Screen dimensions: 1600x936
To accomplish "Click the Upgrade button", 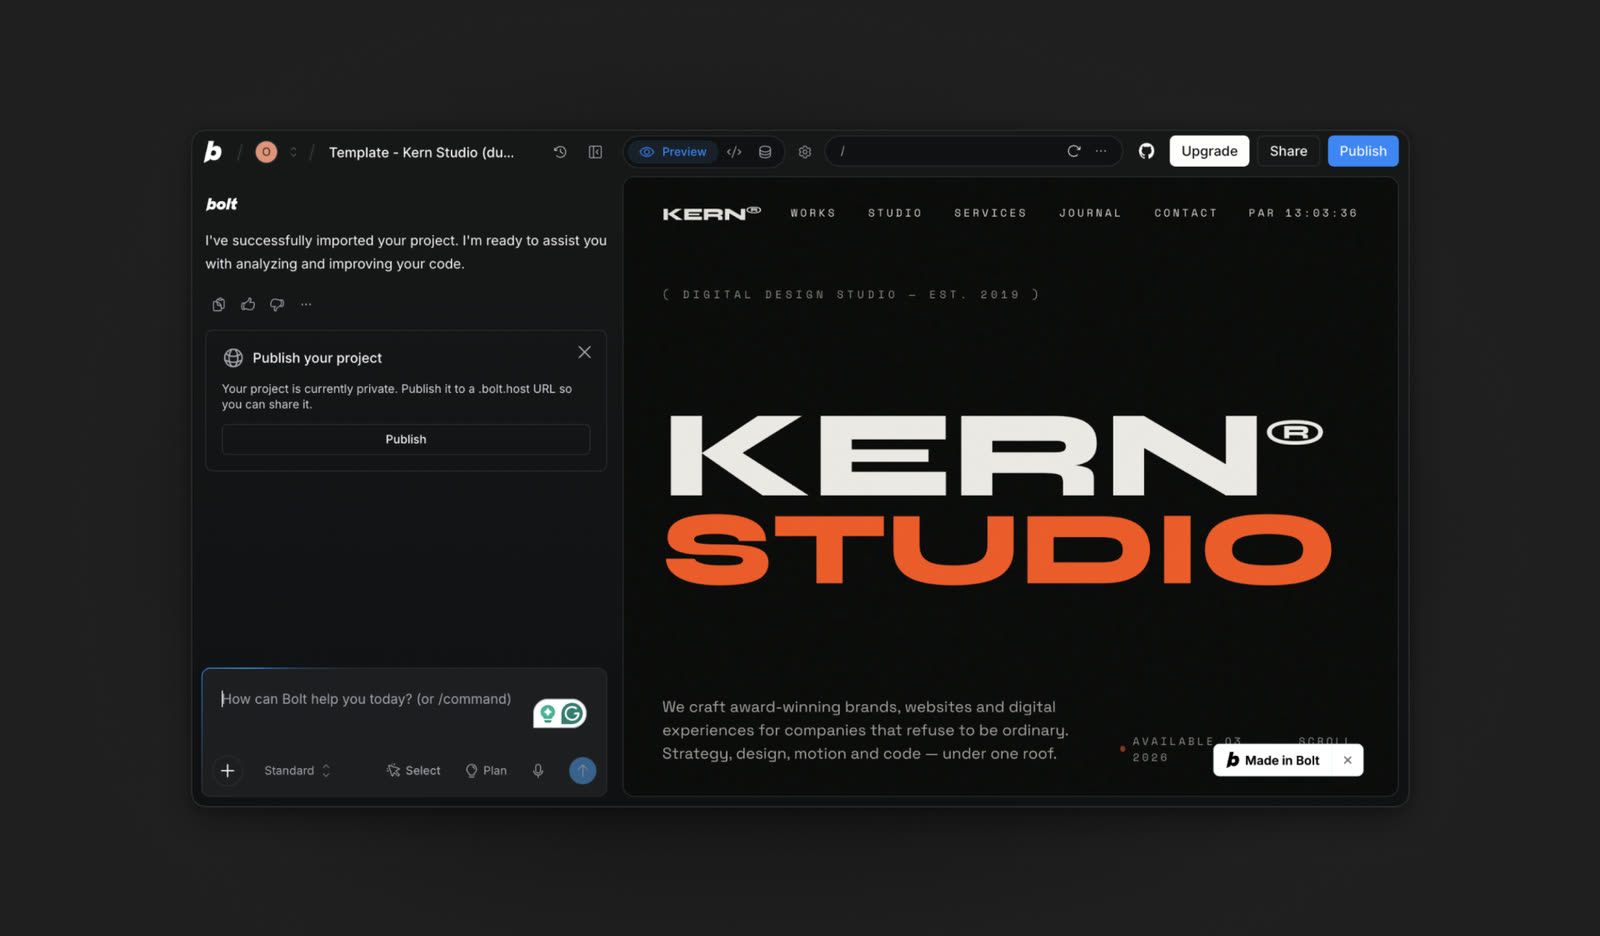I will click(1209, 151).
